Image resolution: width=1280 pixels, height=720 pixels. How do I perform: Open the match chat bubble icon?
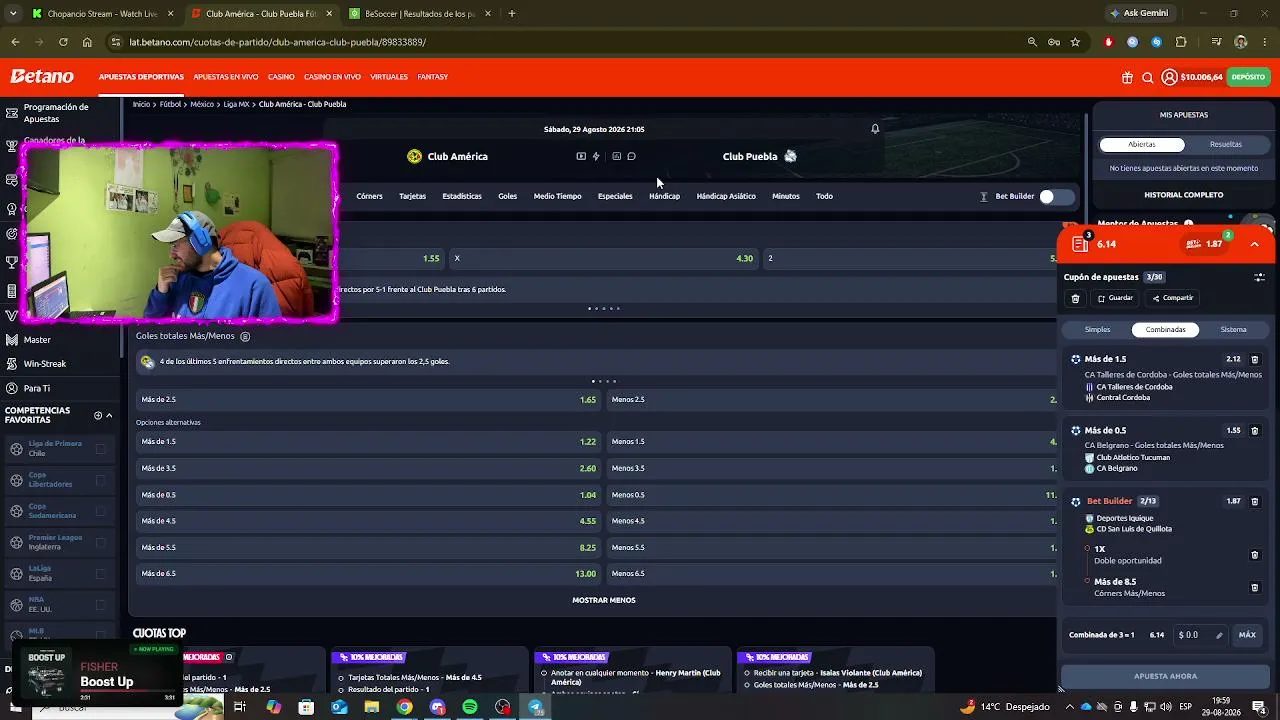(x=631, y=156)
